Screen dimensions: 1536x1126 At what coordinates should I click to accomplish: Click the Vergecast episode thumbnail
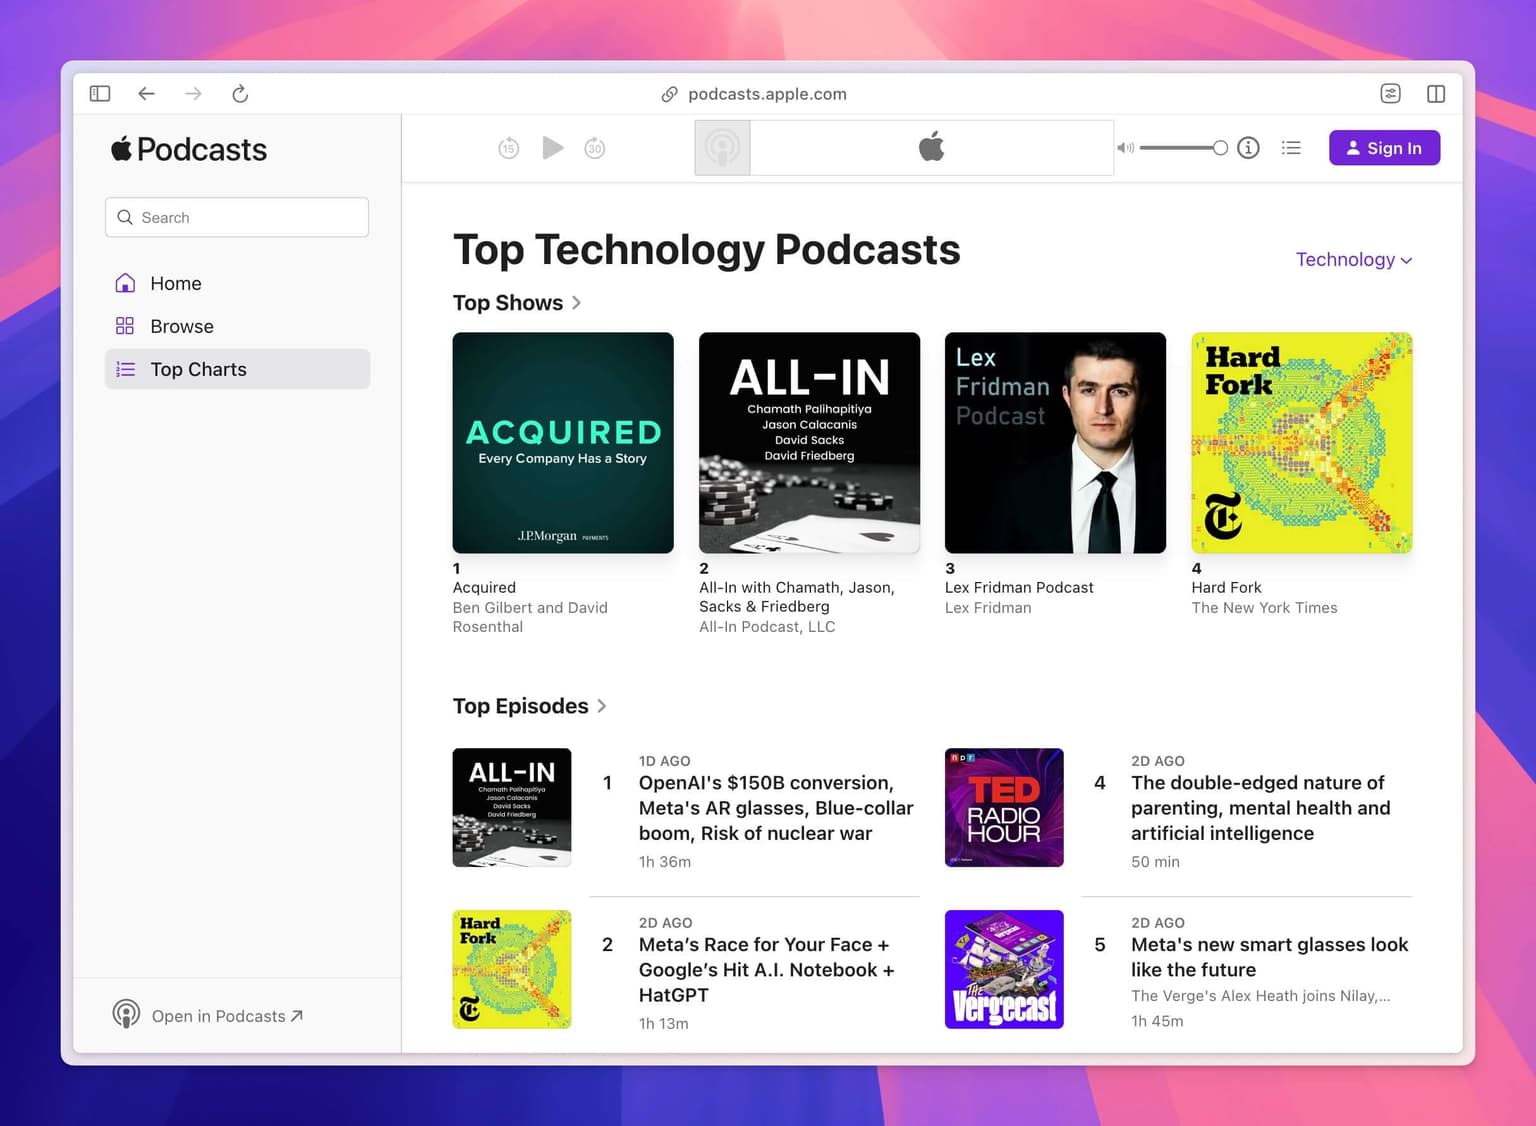click(1004, 970)
